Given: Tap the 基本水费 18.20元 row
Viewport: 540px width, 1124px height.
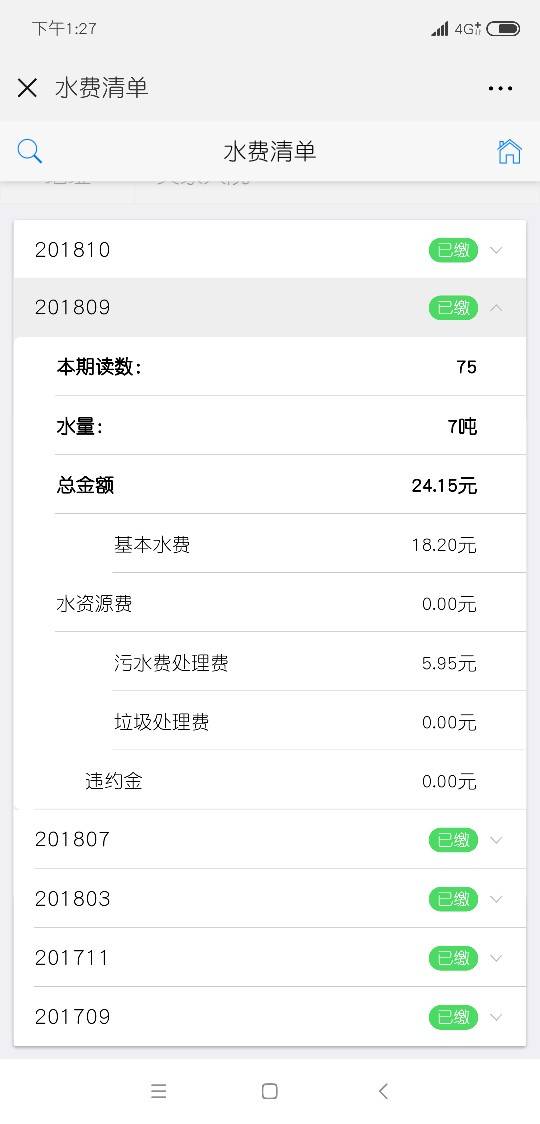Looking at the screenshot, I should (318, 545).
